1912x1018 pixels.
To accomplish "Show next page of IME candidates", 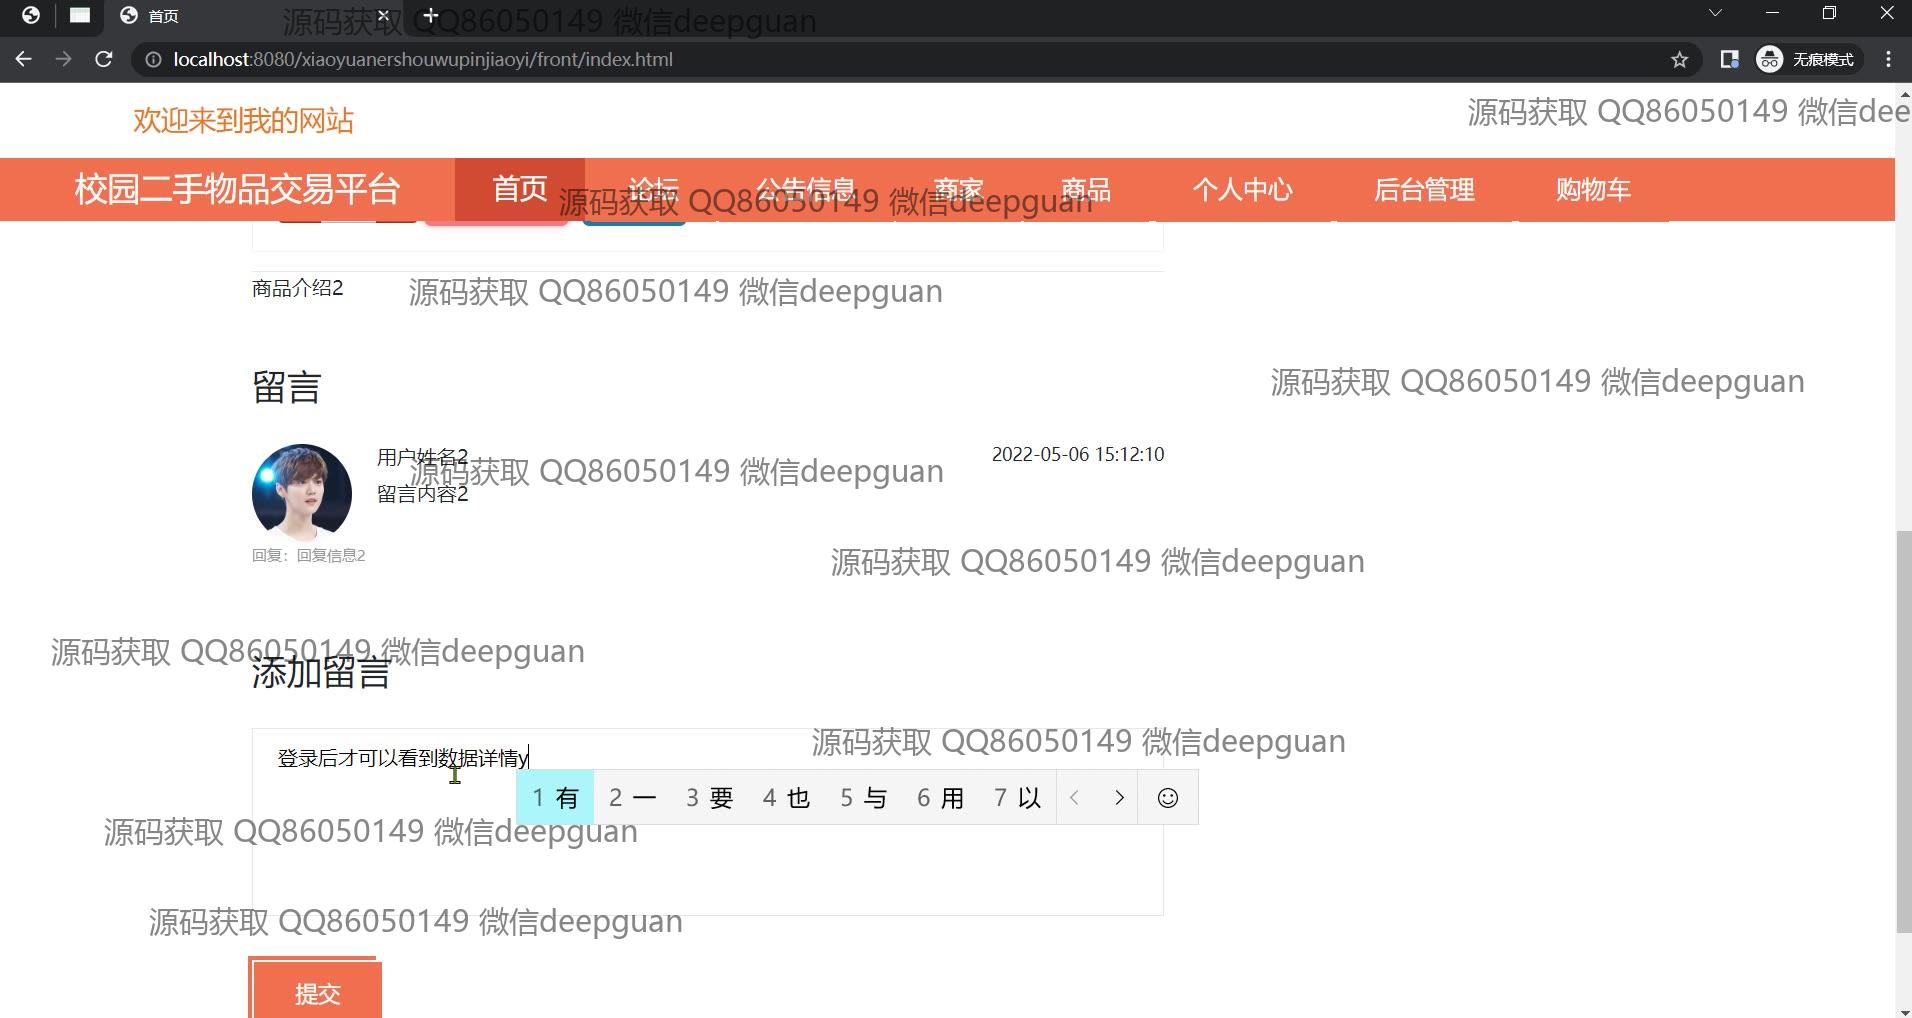I will pyautogui.click(x=1119, y=798).
